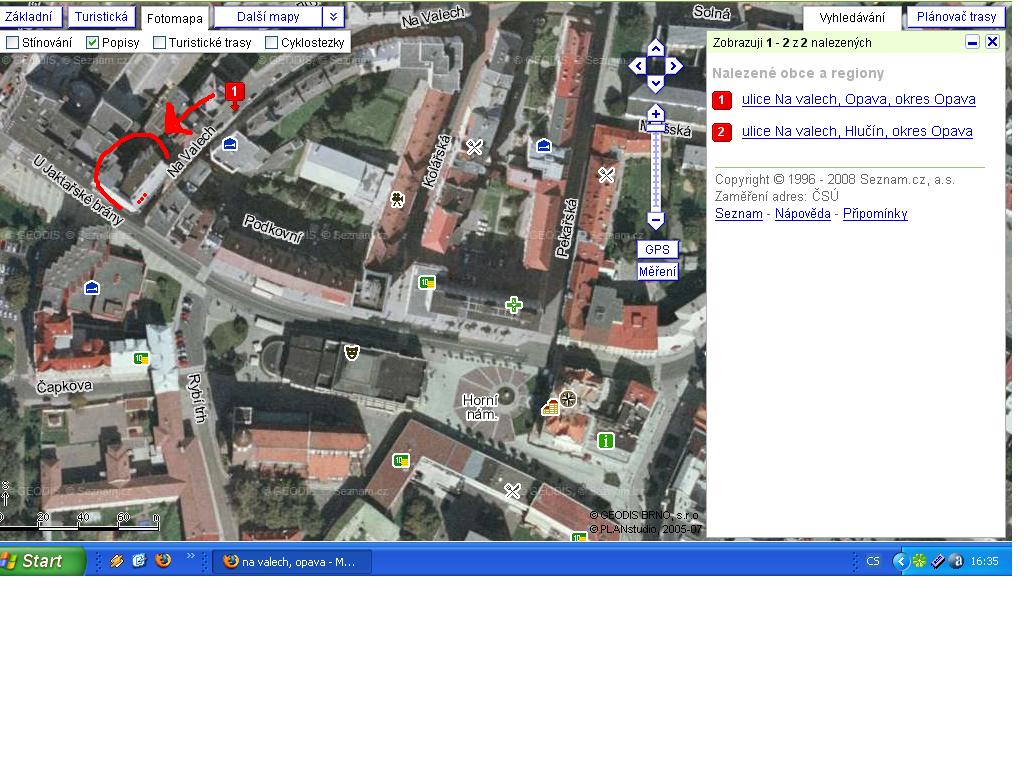Click the restaurant icon below Horní náměstí
The image size is (1024, 768).
(512, 490)
